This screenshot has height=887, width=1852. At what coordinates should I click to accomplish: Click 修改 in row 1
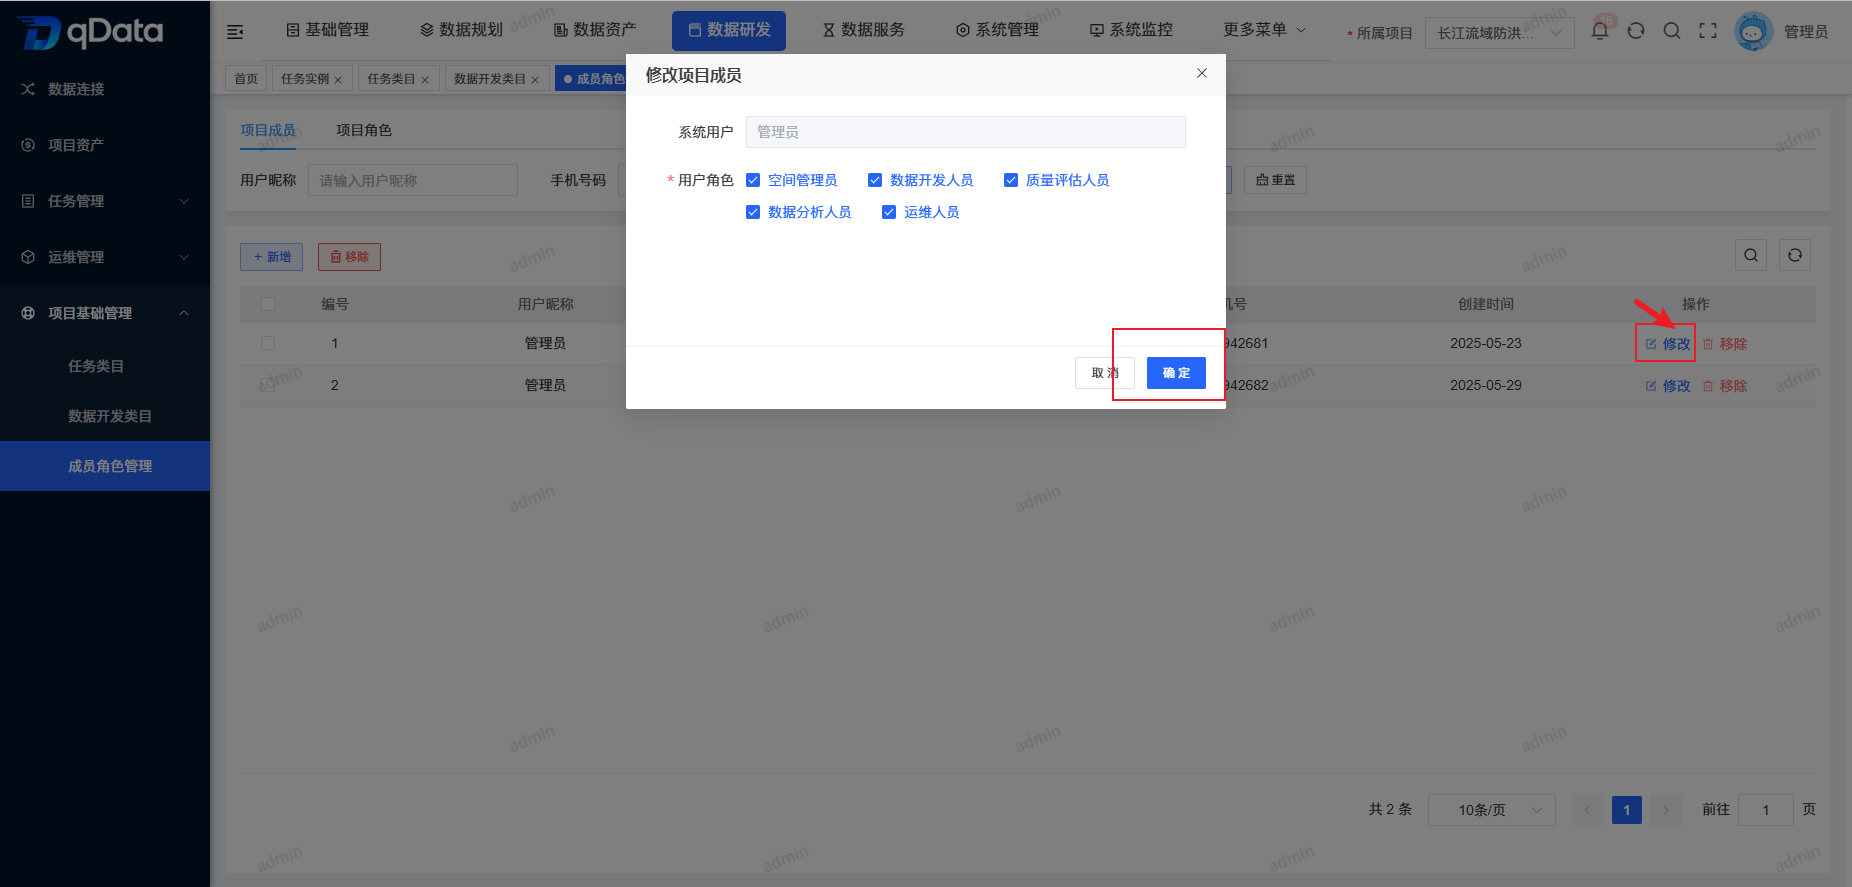[1668, 344]
